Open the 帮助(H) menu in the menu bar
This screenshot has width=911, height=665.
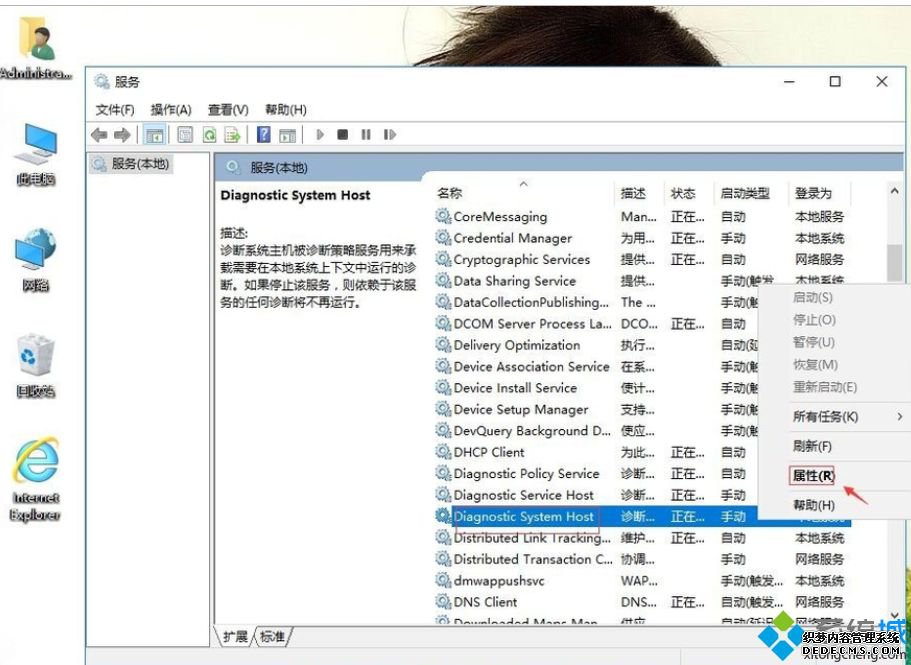coord(285,110)
